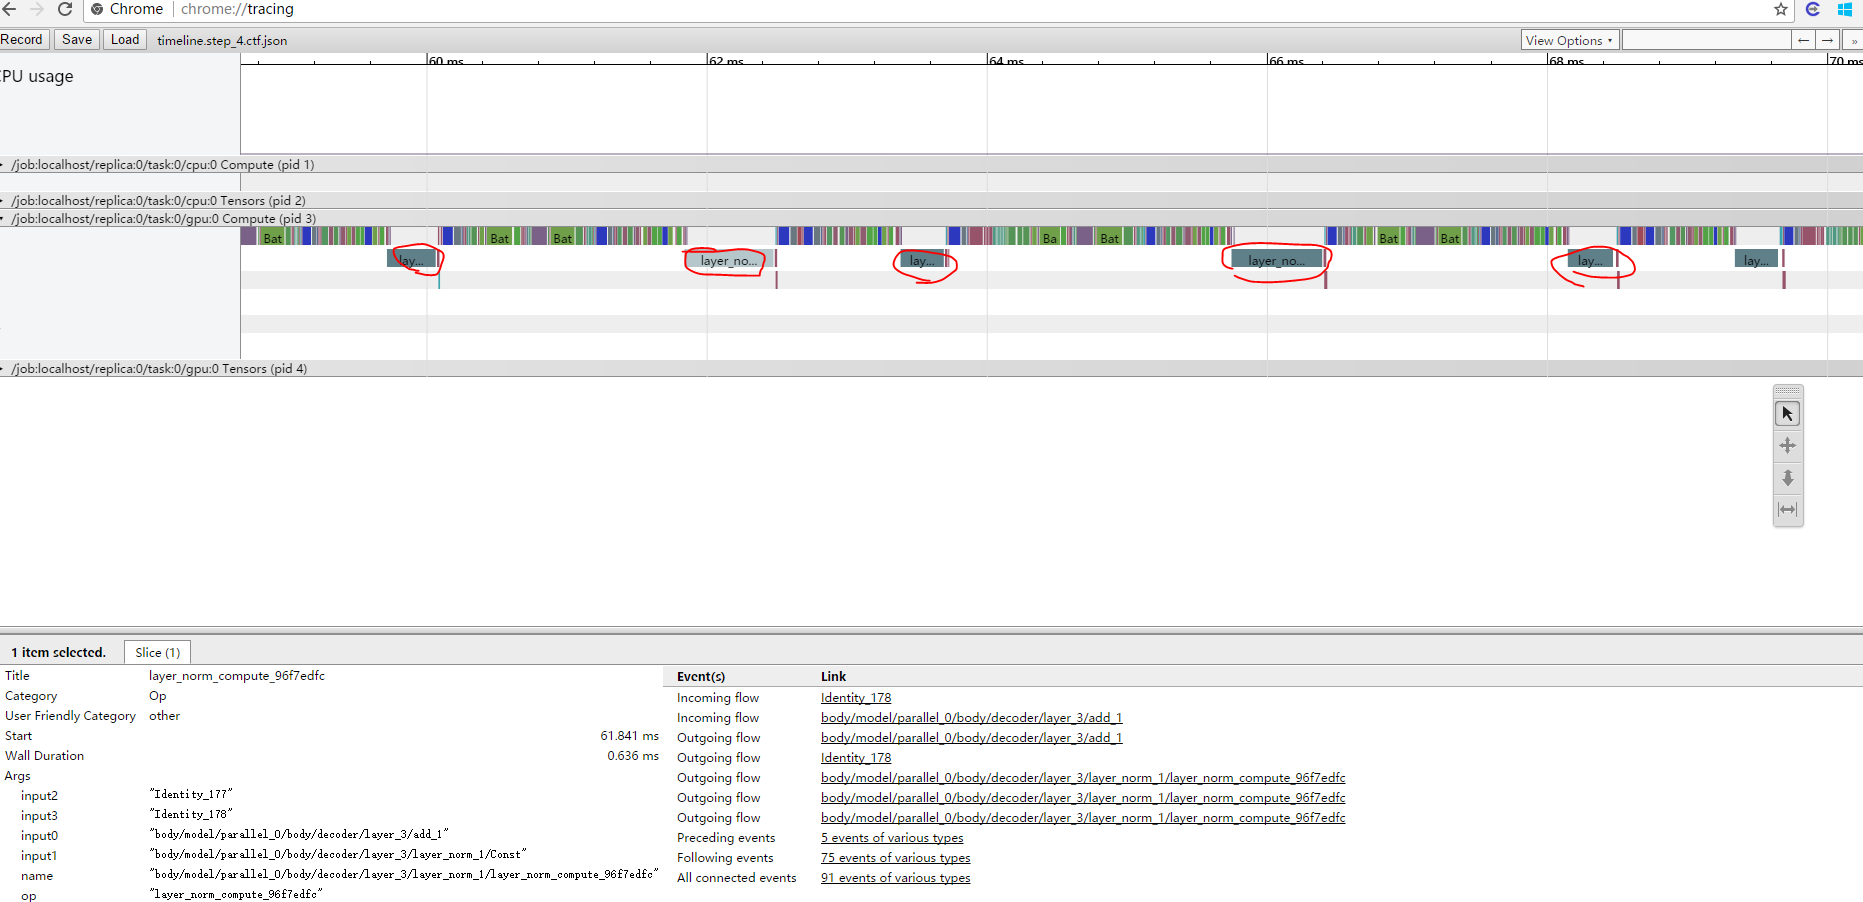Image resolution: width=1863 pixels, height=902 pixels.
Task: Click the Load button
Action: 124,39
